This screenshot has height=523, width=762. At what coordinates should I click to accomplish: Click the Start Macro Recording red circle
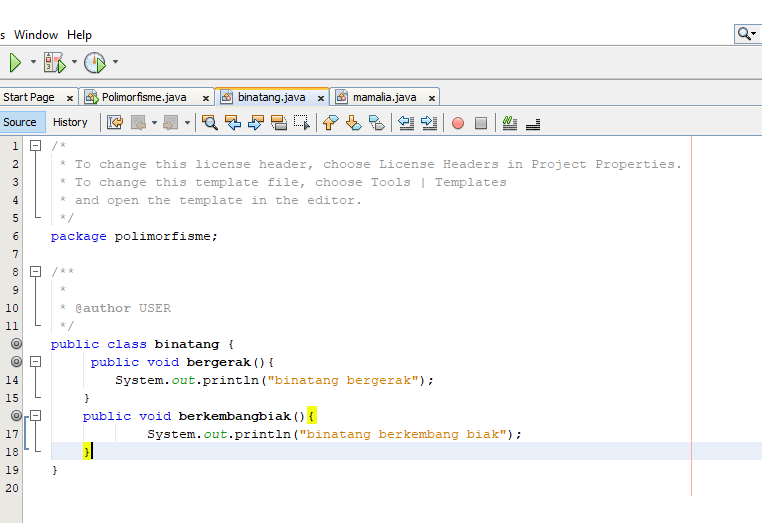point(458,123)
